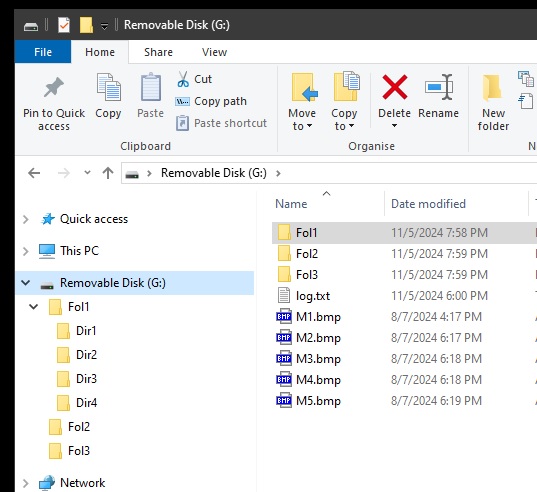This screenshot has height=492, width=537.
Task: Open the File menu tab
Action: click(43, 52)
